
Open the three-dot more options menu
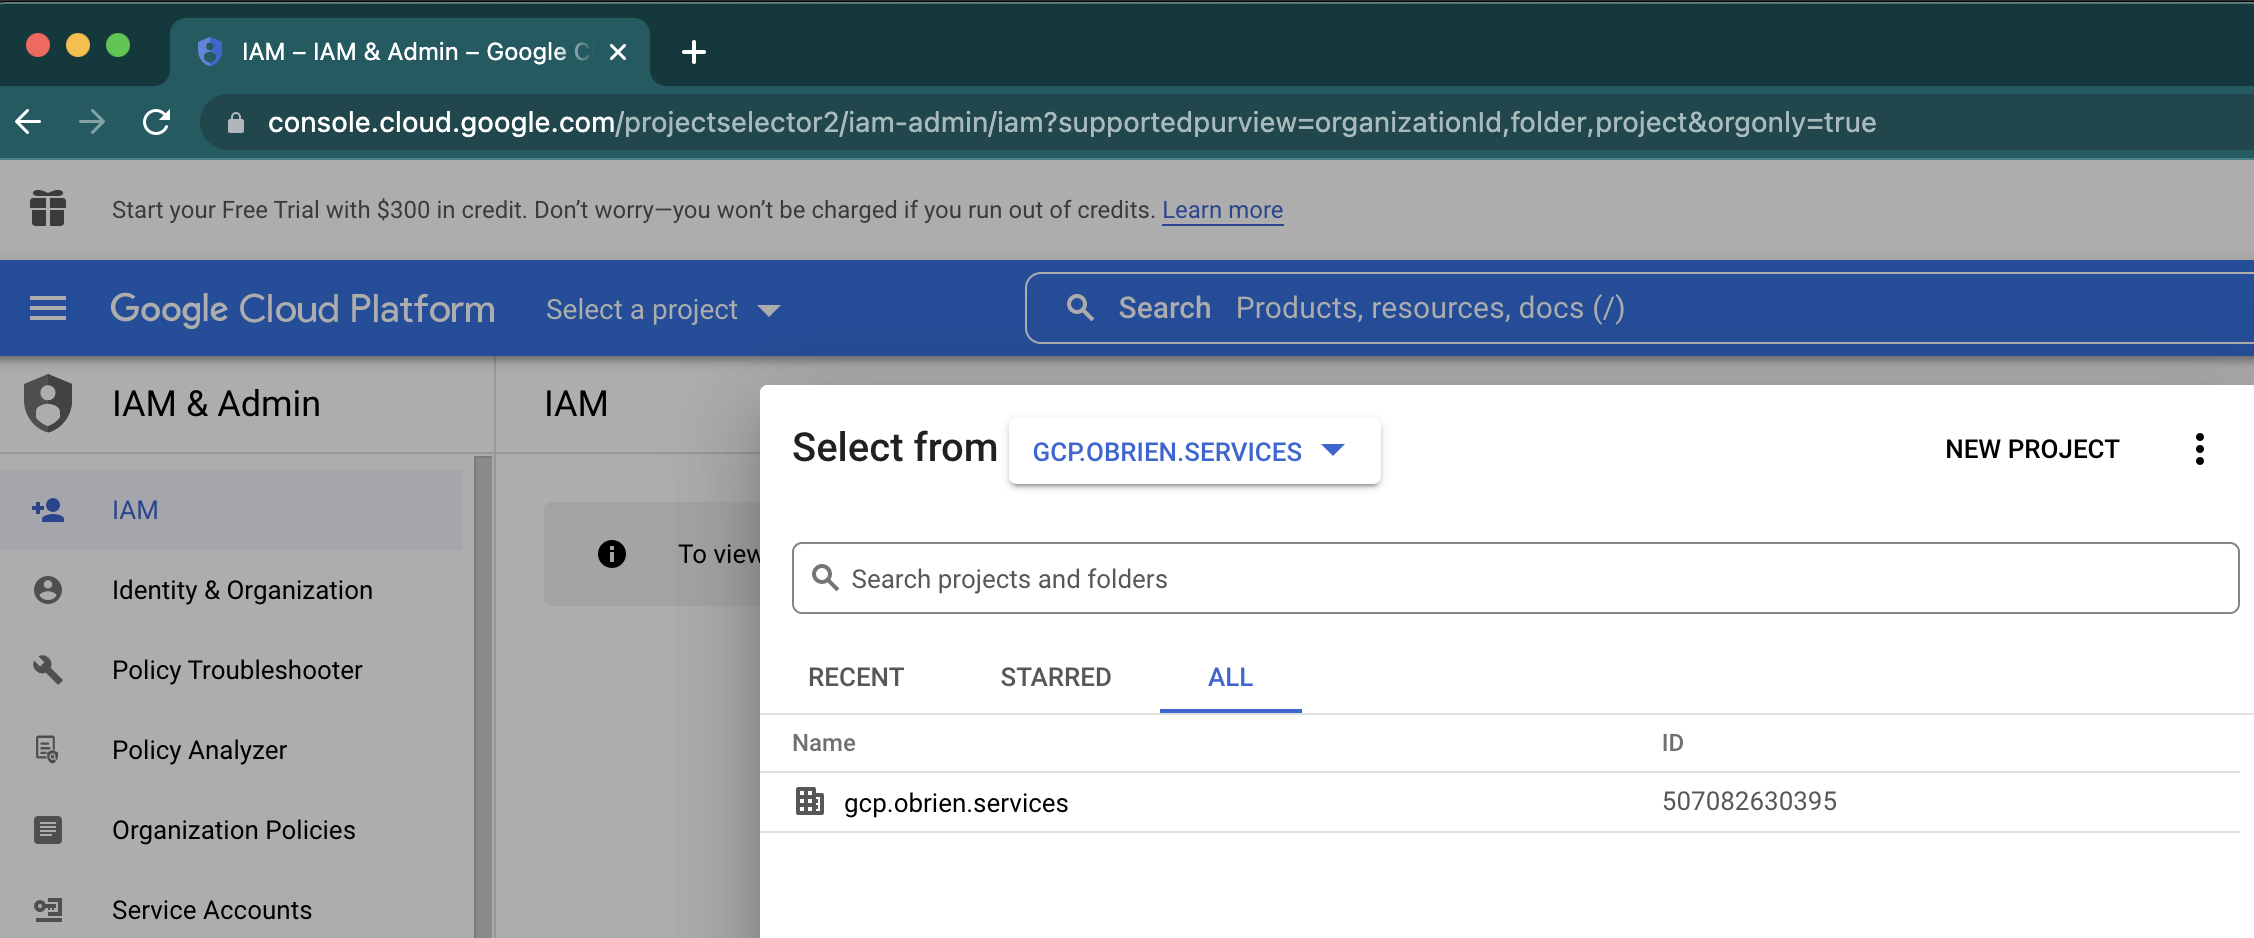tap(2200, 449)
